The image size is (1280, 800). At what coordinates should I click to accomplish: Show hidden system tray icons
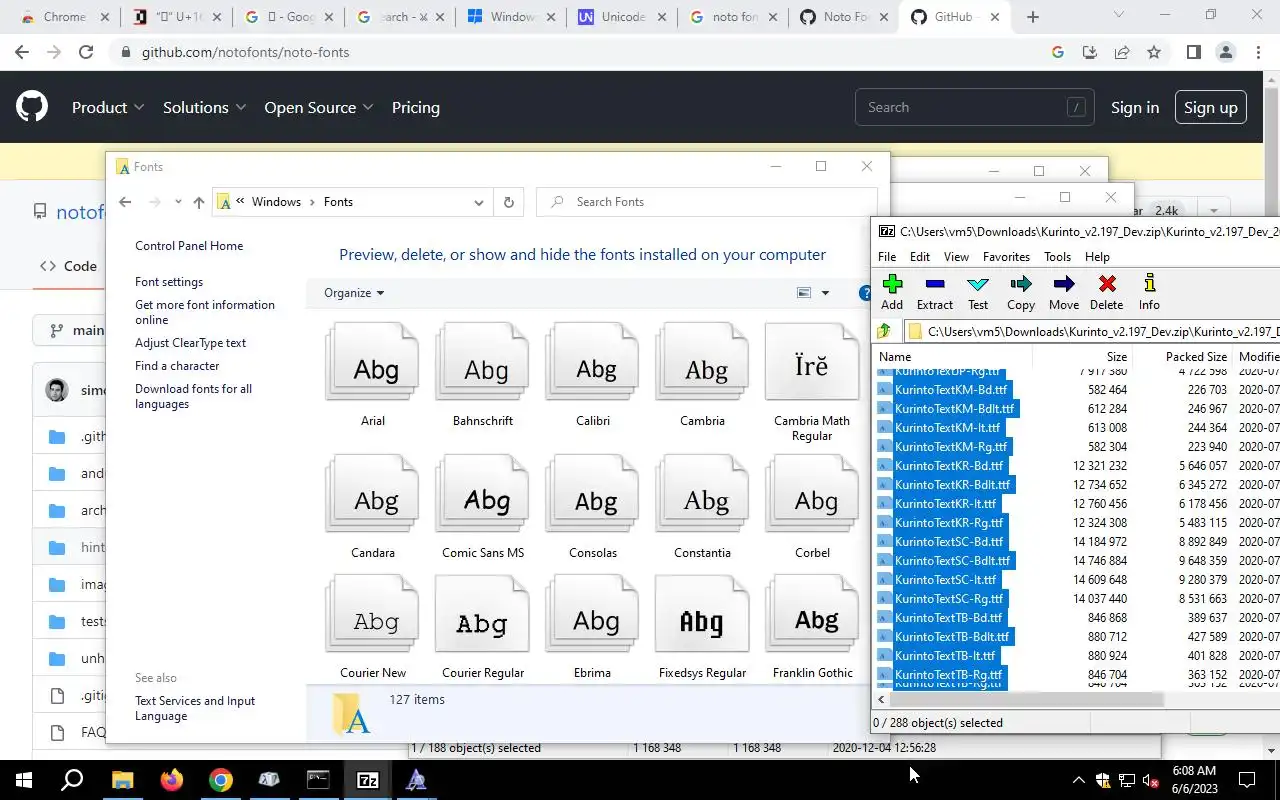(x=1078, y=780)
